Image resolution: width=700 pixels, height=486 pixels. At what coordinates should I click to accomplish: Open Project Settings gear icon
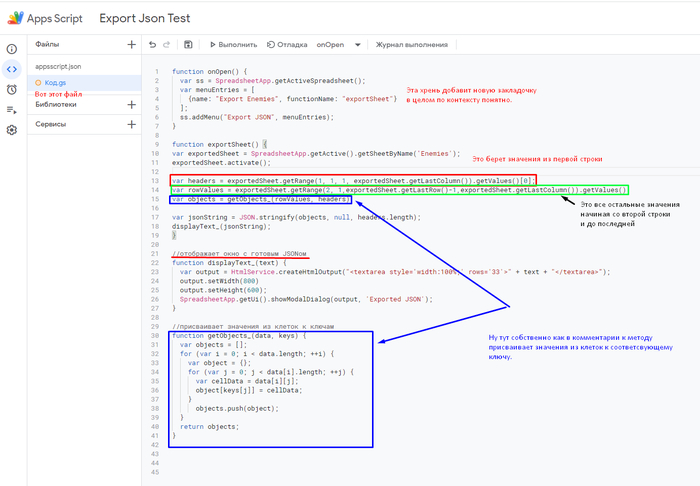point(11,130)
